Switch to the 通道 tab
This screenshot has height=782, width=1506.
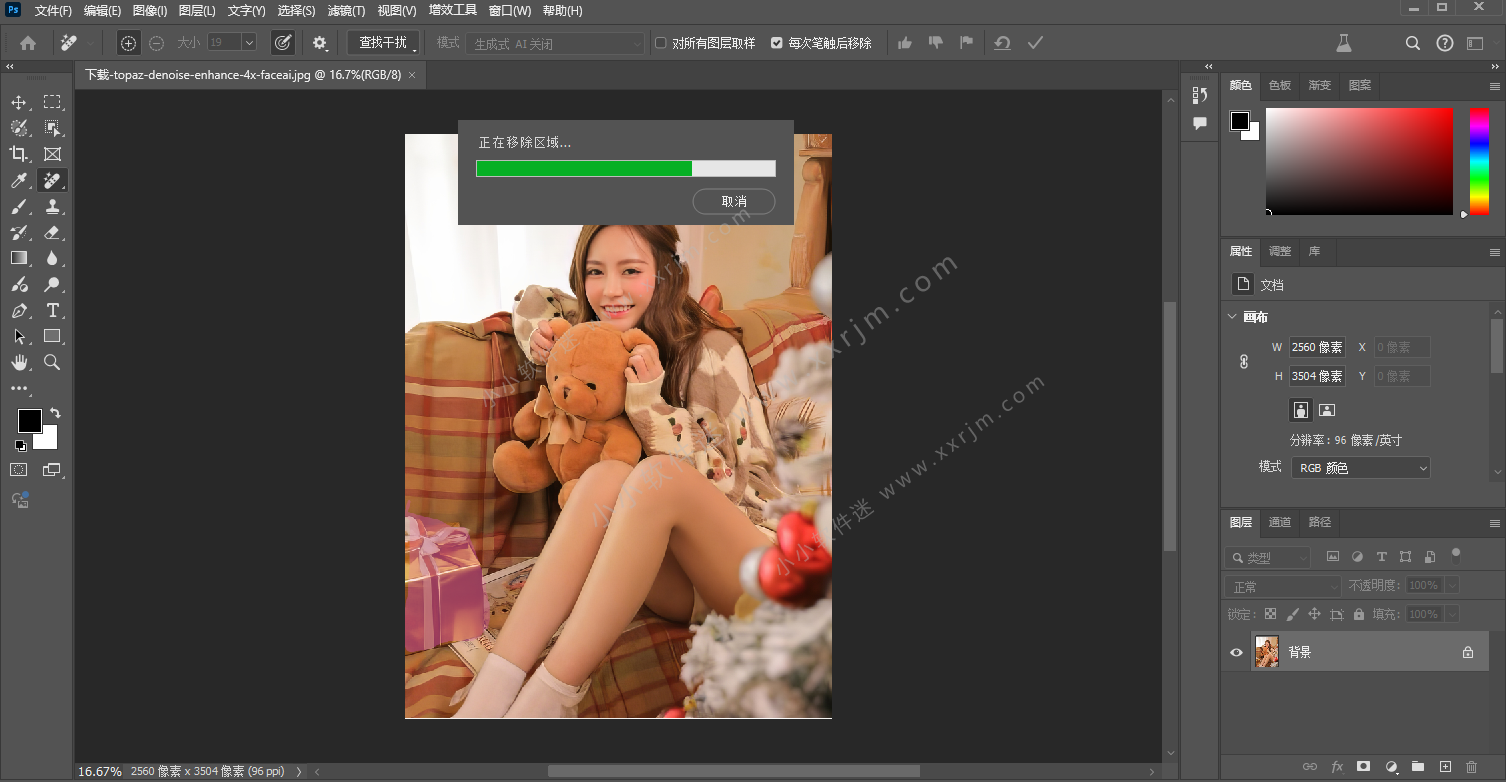(1280, 522)
